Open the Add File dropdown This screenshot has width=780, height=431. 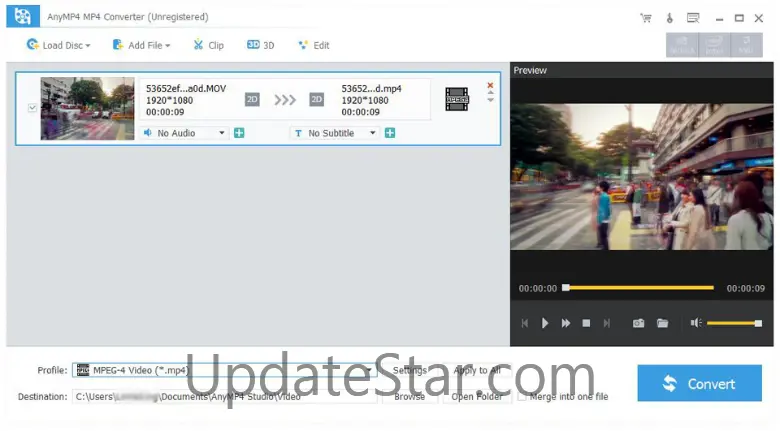tap(141, 45)
